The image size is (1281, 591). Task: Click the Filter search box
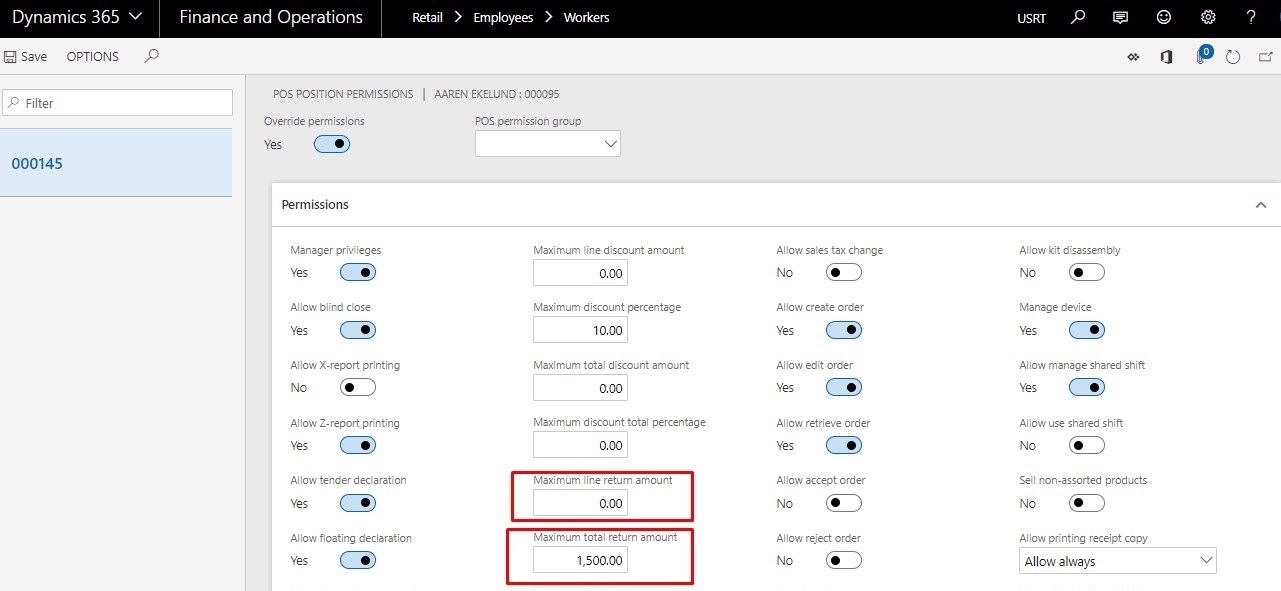118,103
